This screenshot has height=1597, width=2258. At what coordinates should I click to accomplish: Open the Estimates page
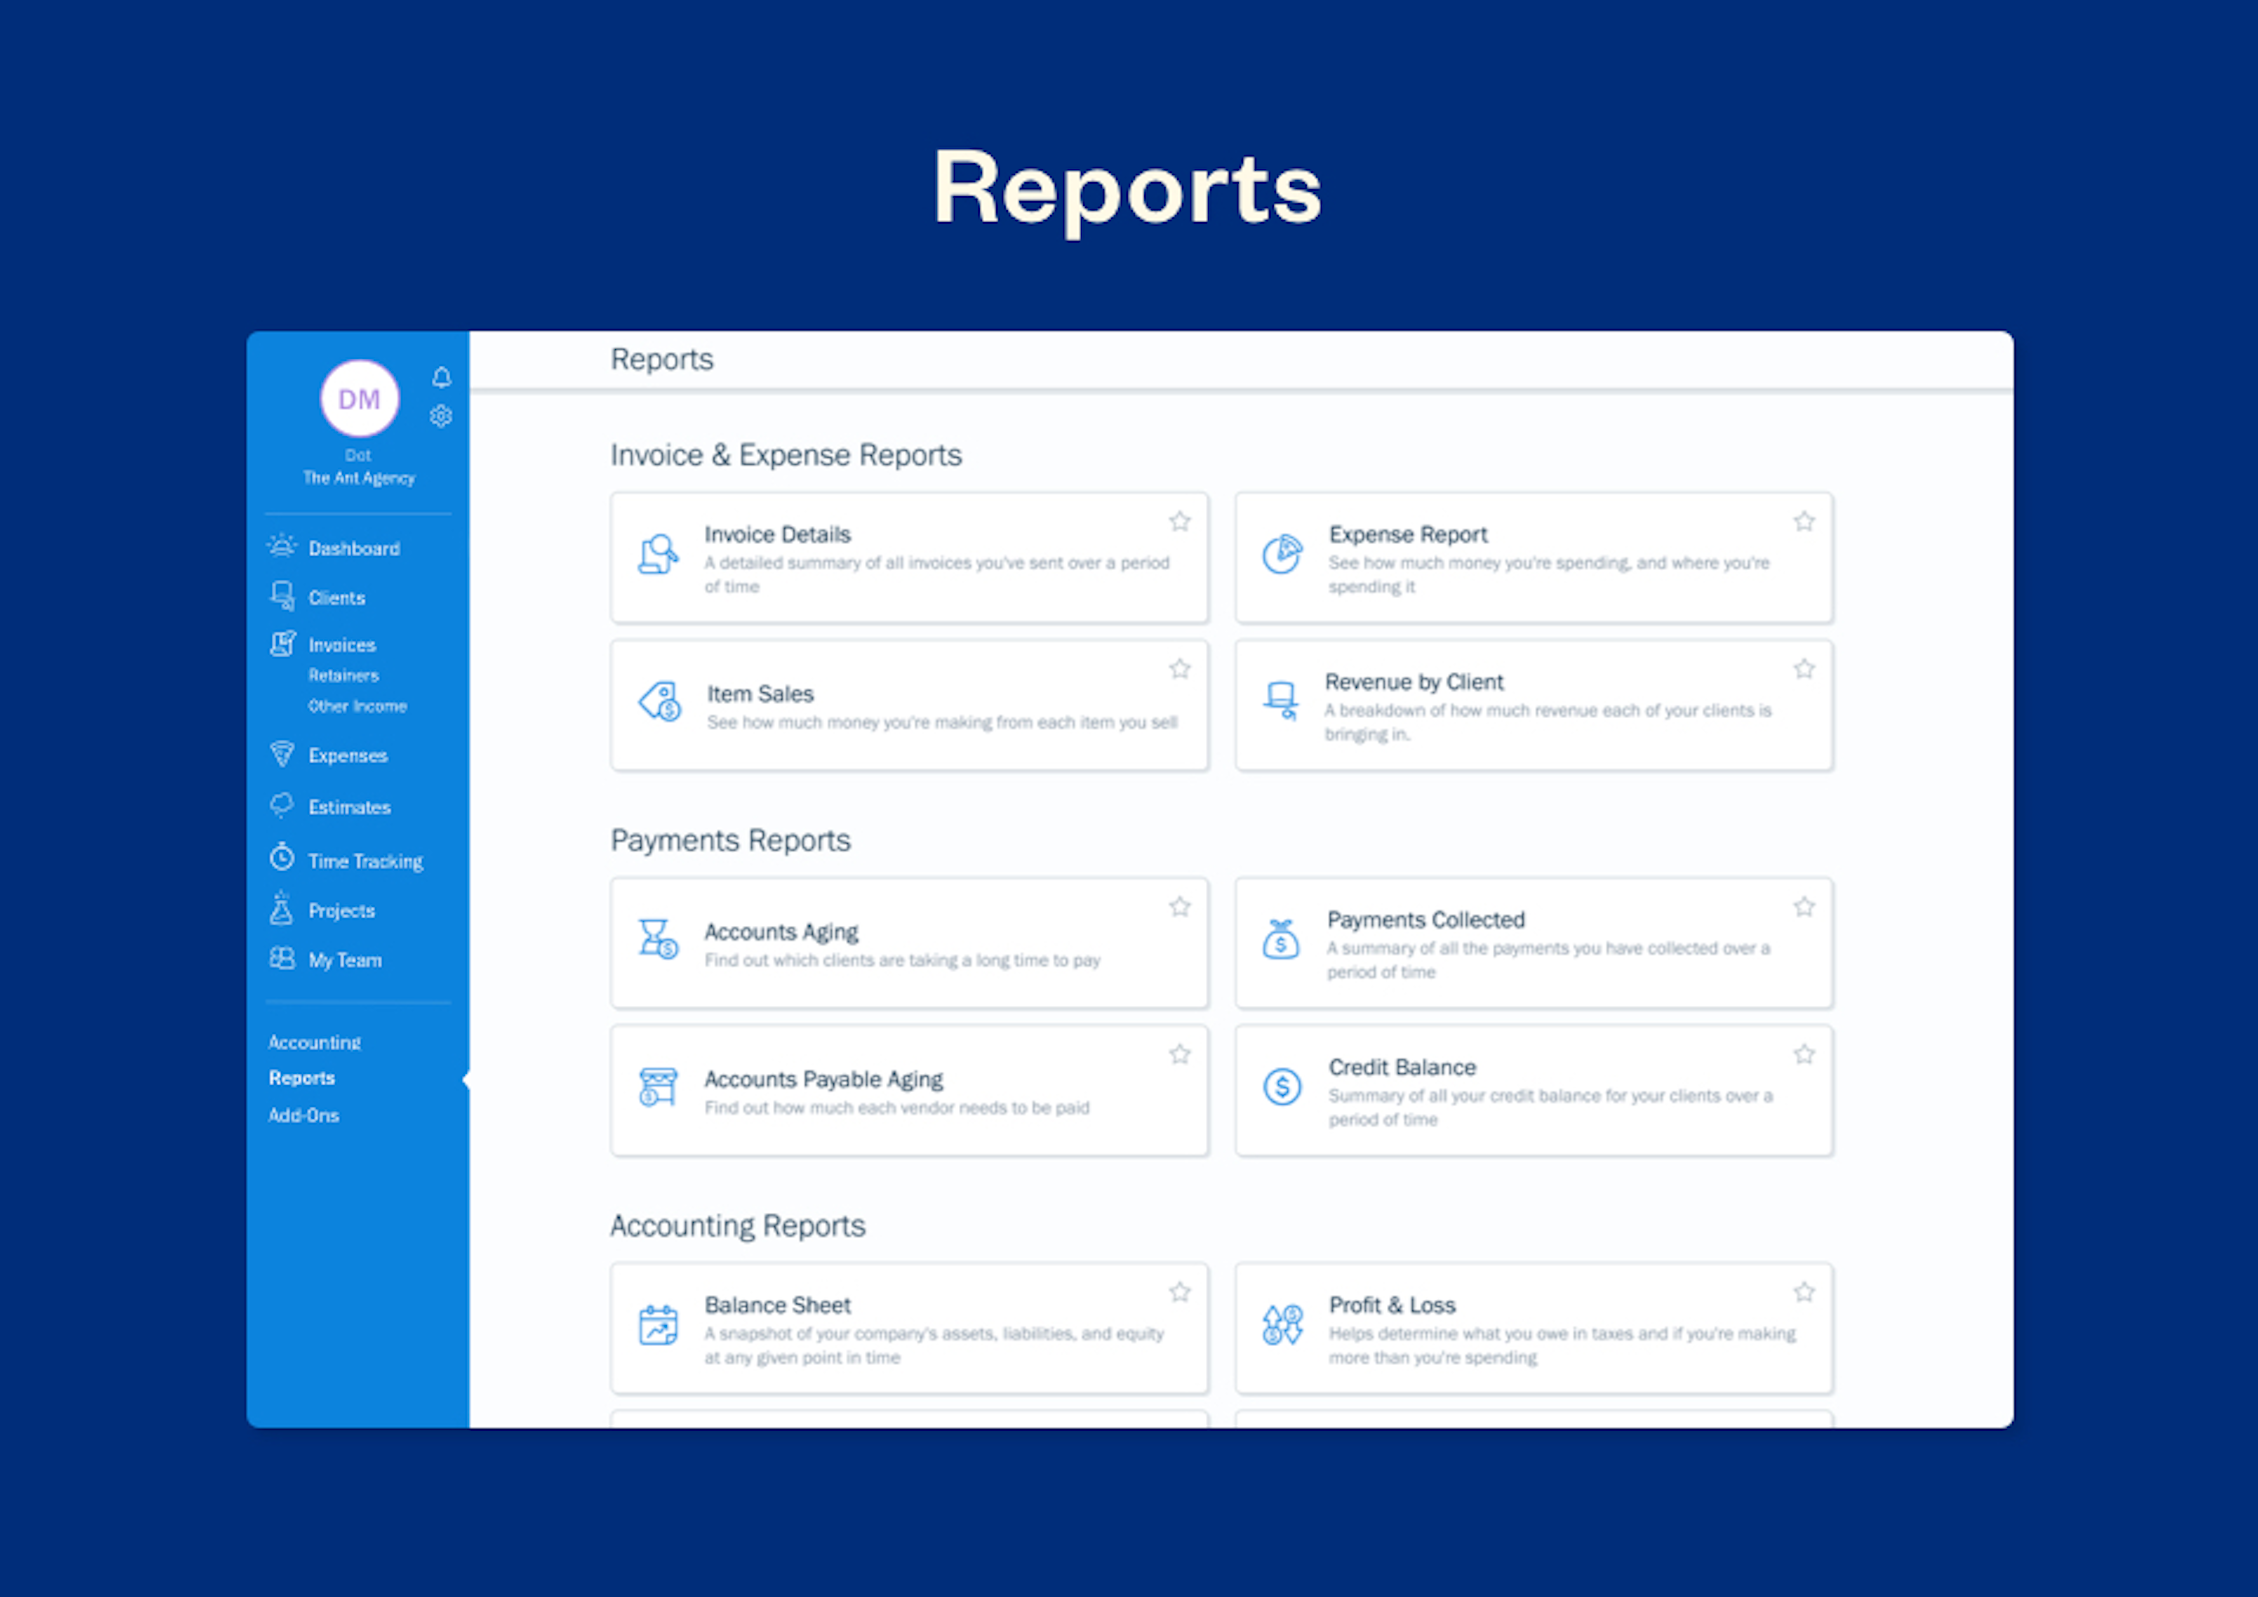point(349,806)
